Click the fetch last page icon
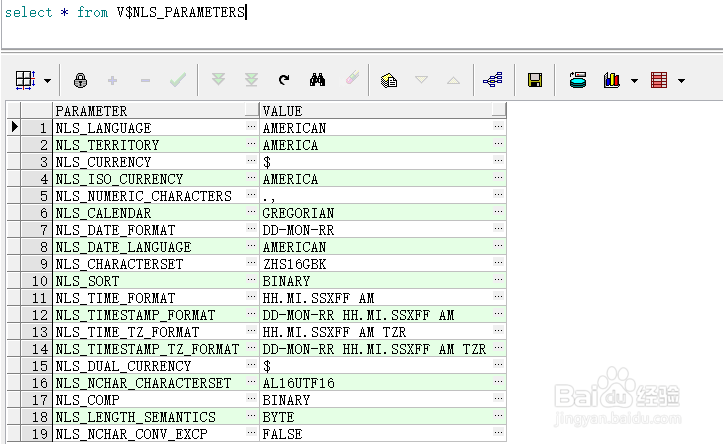723x444 pixels. [x=251, y=80]
